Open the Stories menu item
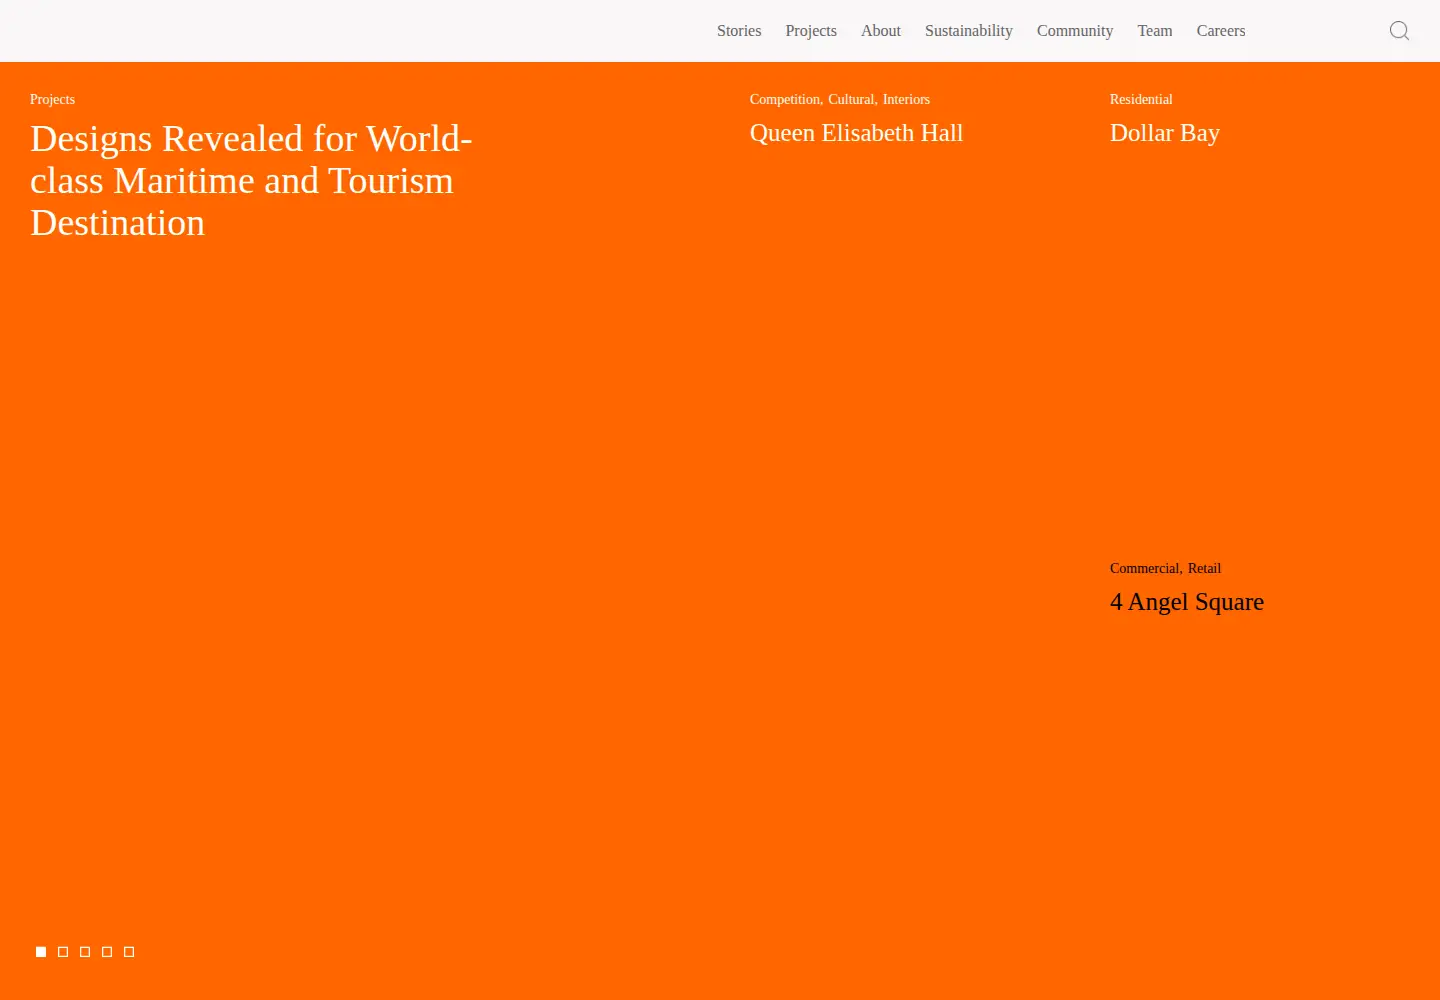Screen dimensions: 1440x1000 739,31
